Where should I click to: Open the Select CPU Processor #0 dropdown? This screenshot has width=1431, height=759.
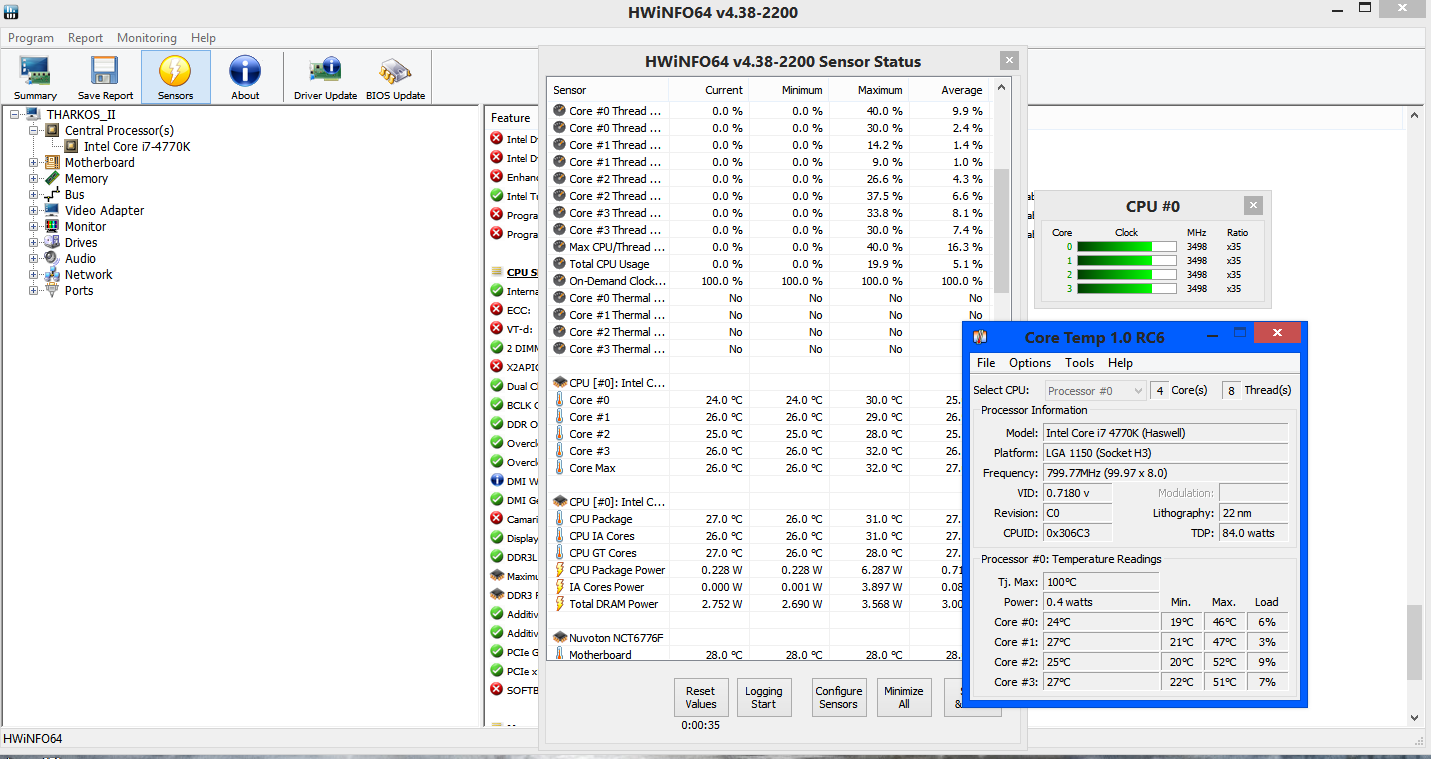point(1095,391)
